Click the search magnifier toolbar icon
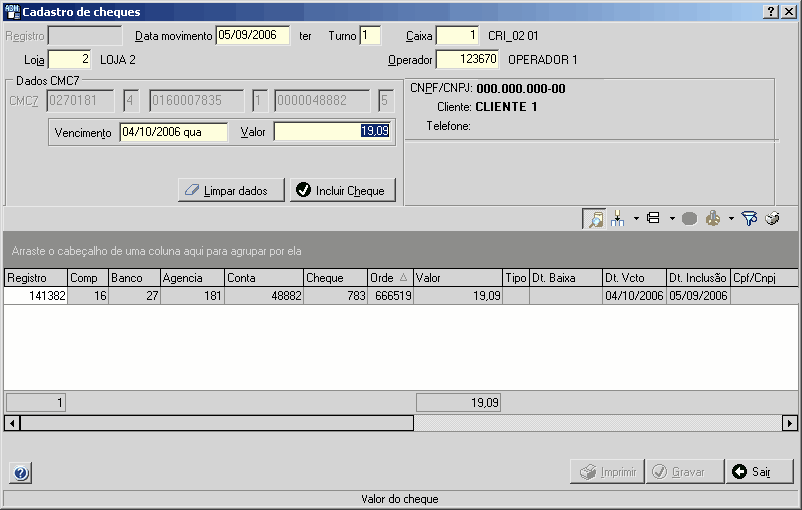Image resolution: width=802 pixels, height=510 pixels. [594, 219]
